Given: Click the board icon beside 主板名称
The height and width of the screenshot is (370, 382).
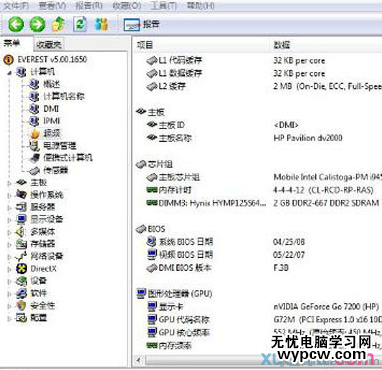Looking at the screenshot, I should (152, 137).
